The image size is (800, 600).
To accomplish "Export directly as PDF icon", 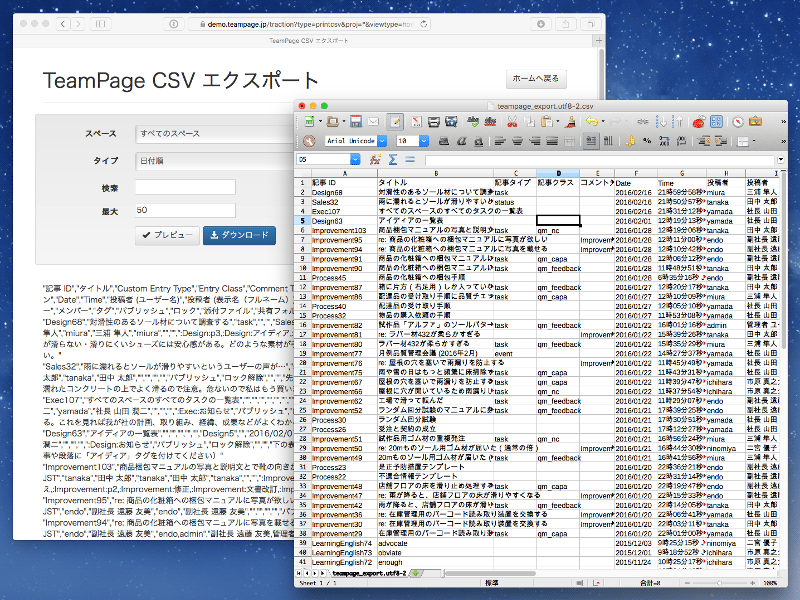I will coord(416,121).
